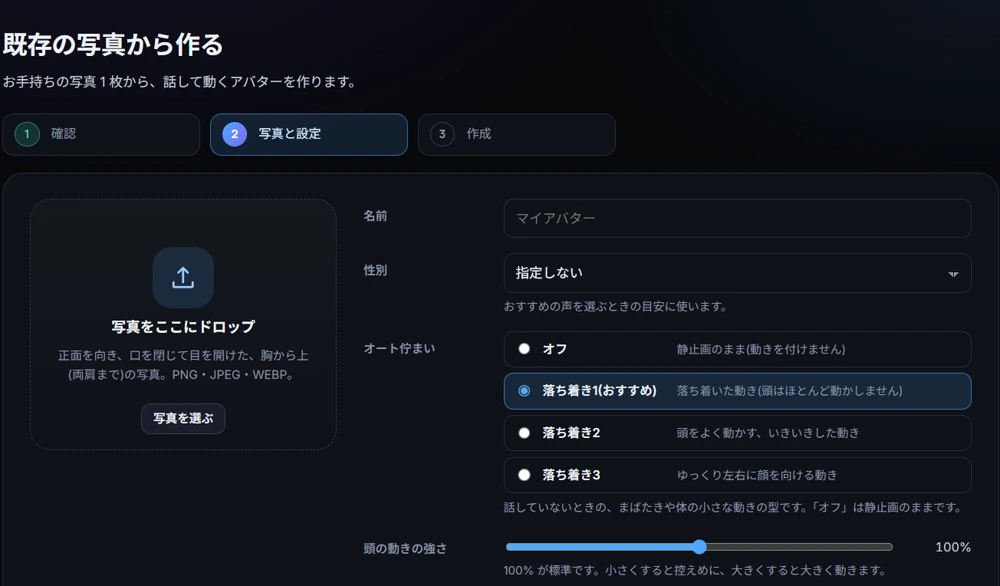Open the 作成 step tab
The image size is (1000, 586).
tap(517, 134)
